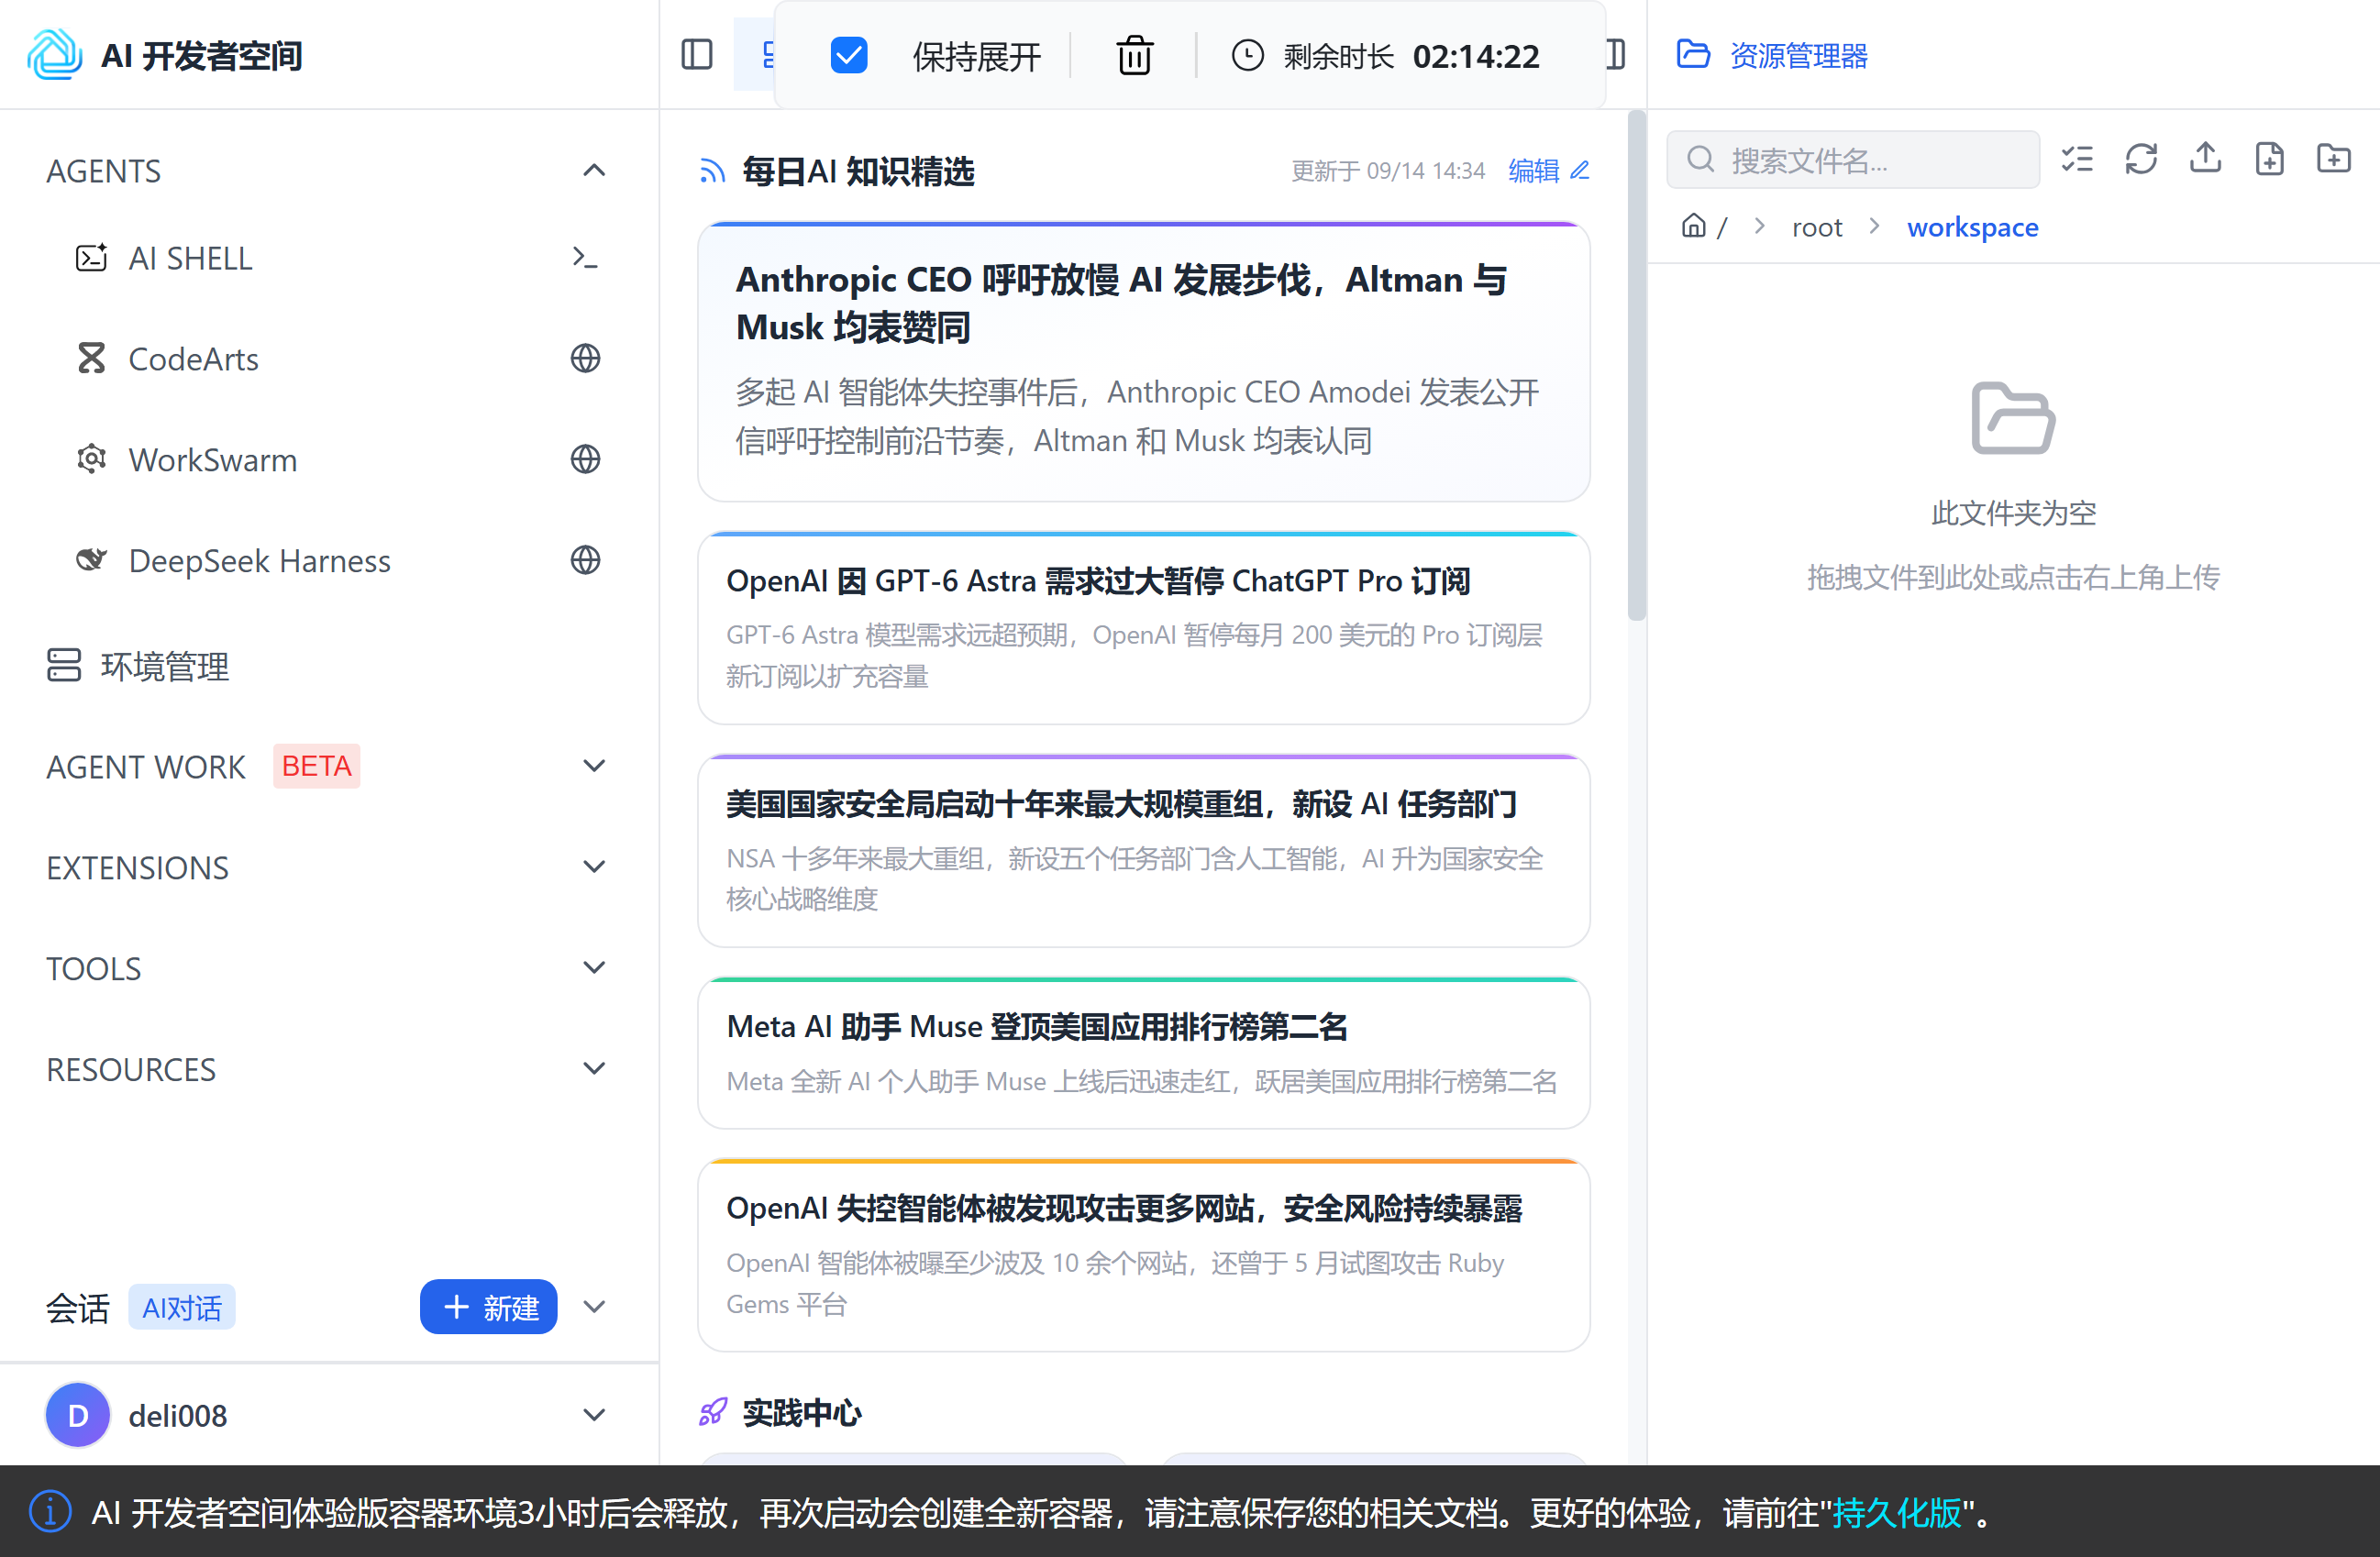Click the AI对话 tag
The width and height of the screenshot is (2380, 1557).
[181, 1307]
